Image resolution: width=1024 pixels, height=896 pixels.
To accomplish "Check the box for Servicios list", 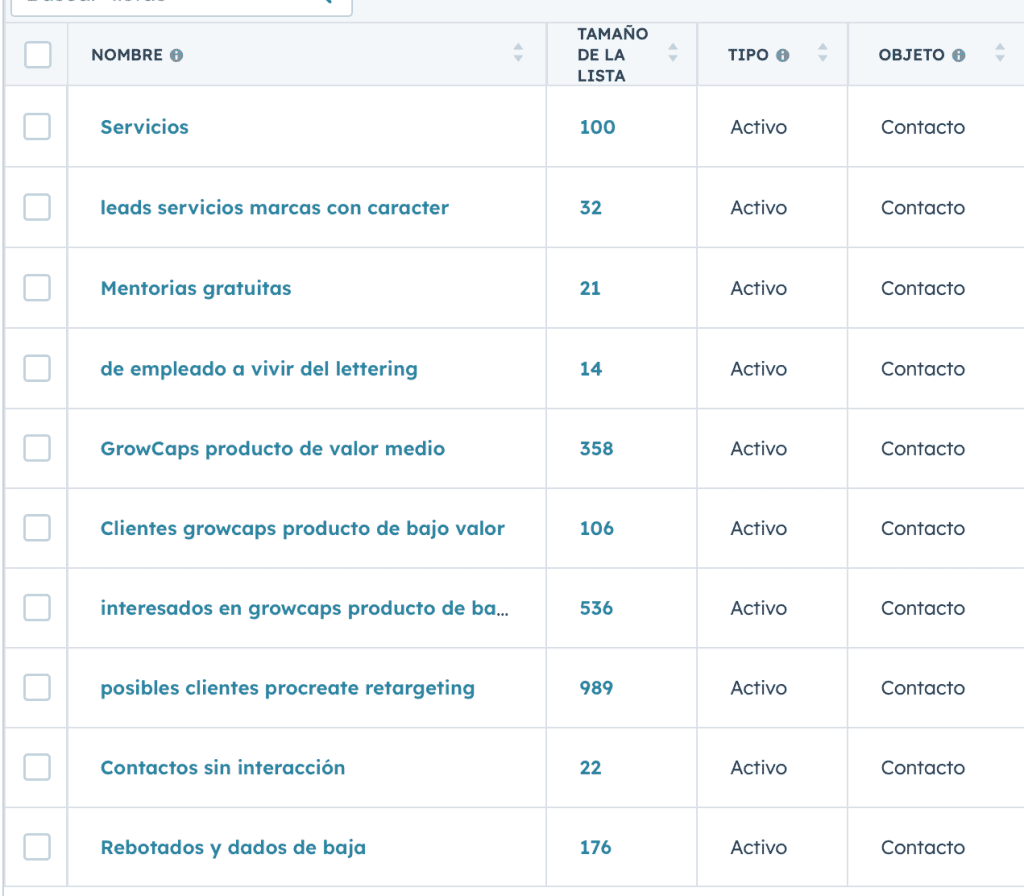I will [x=37, y=127].
